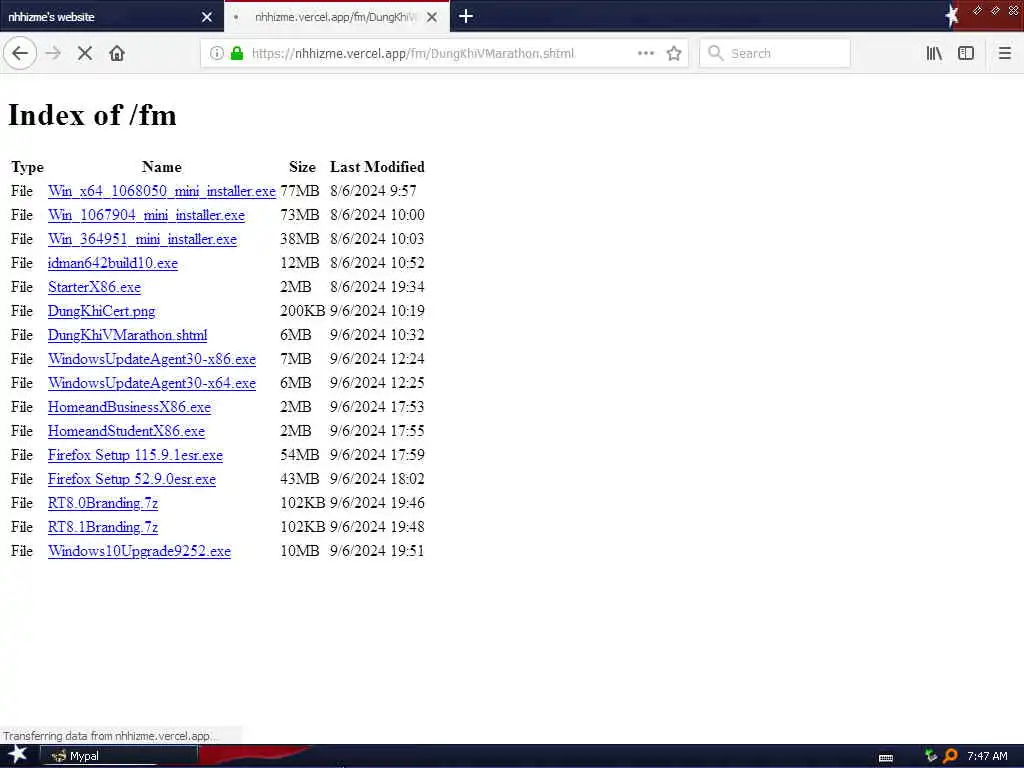Open the magnifier search tray icon
The width and height of the screenshot is (1024, 768).
point(951,756)
